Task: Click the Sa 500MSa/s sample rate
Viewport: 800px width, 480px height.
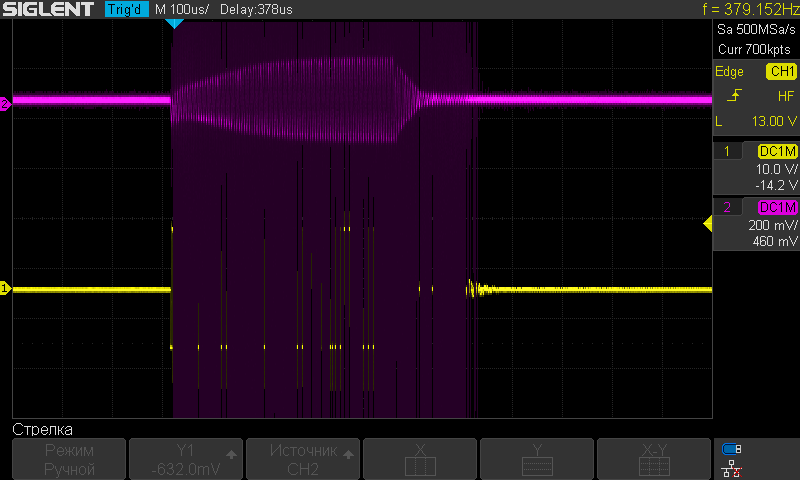Action: coord(756,29)
